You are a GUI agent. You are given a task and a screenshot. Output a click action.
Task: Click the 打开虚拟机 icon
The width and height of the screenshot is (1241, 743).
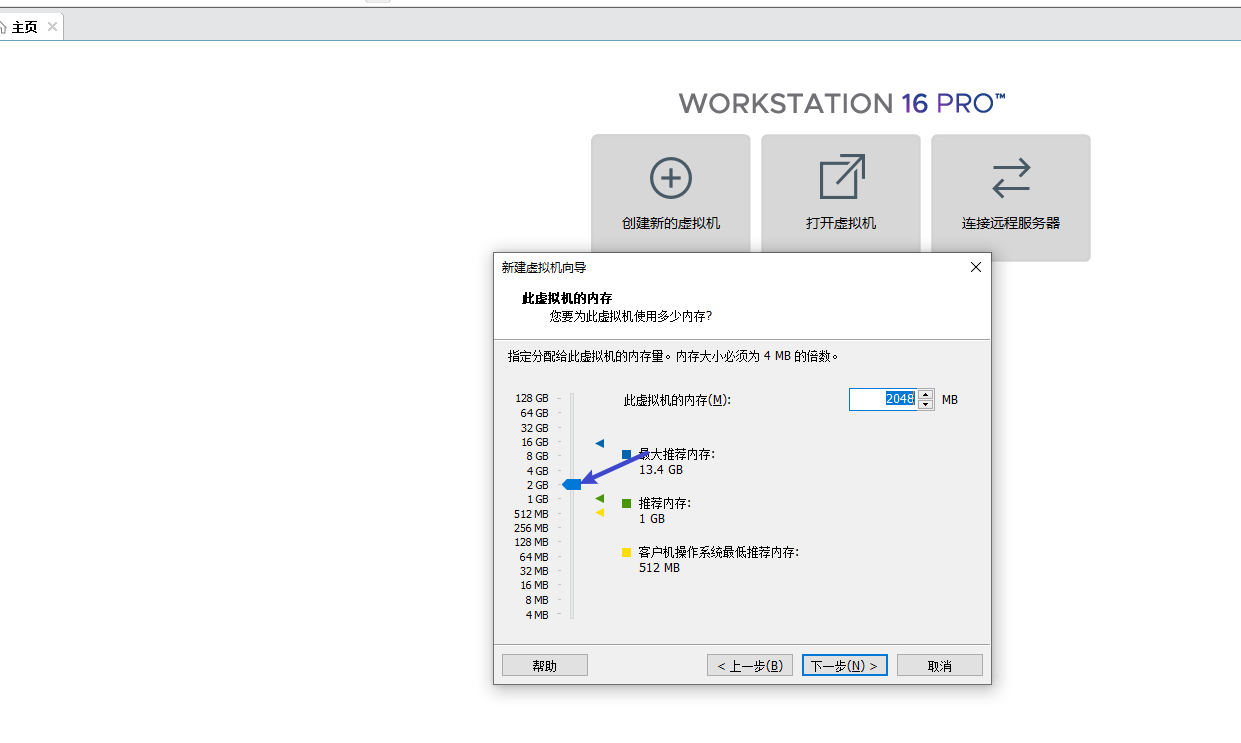point(841,177)
